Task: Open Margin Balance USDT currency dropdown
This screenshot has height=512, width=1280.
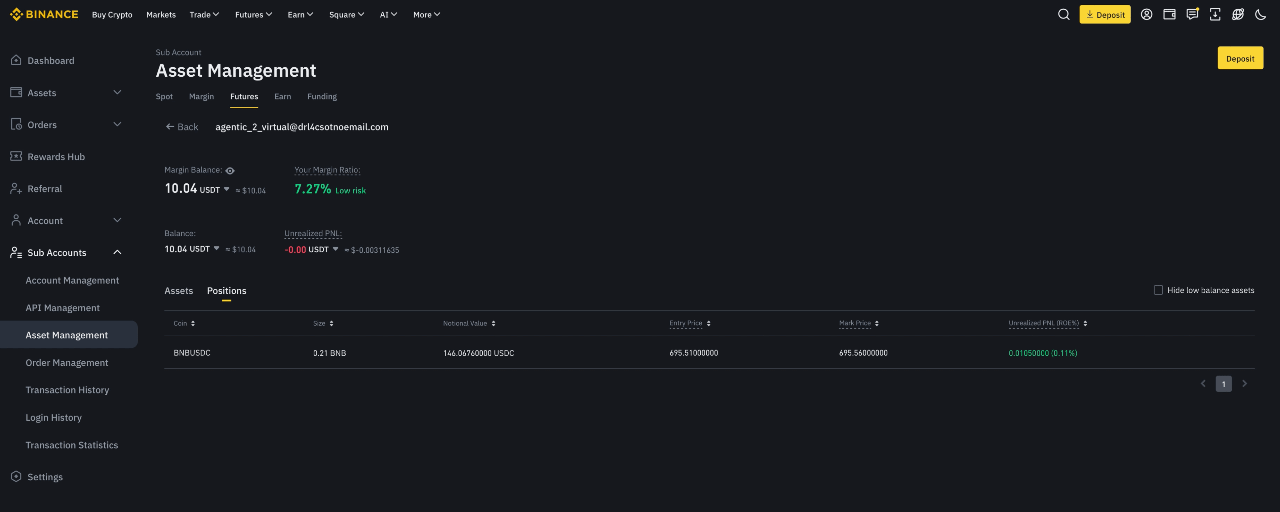Action: (227, 189)
